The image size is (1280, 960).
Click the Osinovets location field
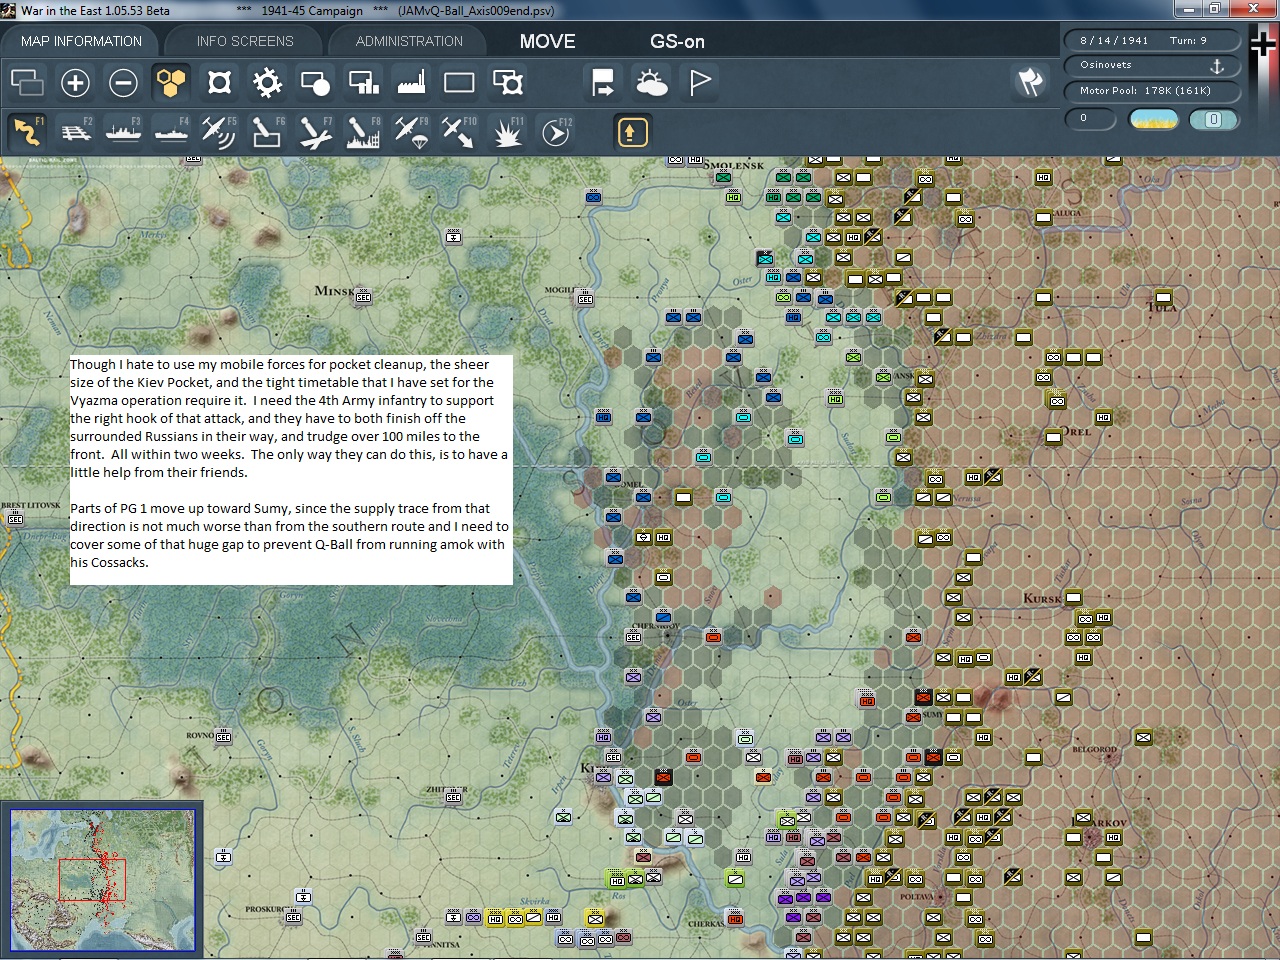pos(1151,65)
